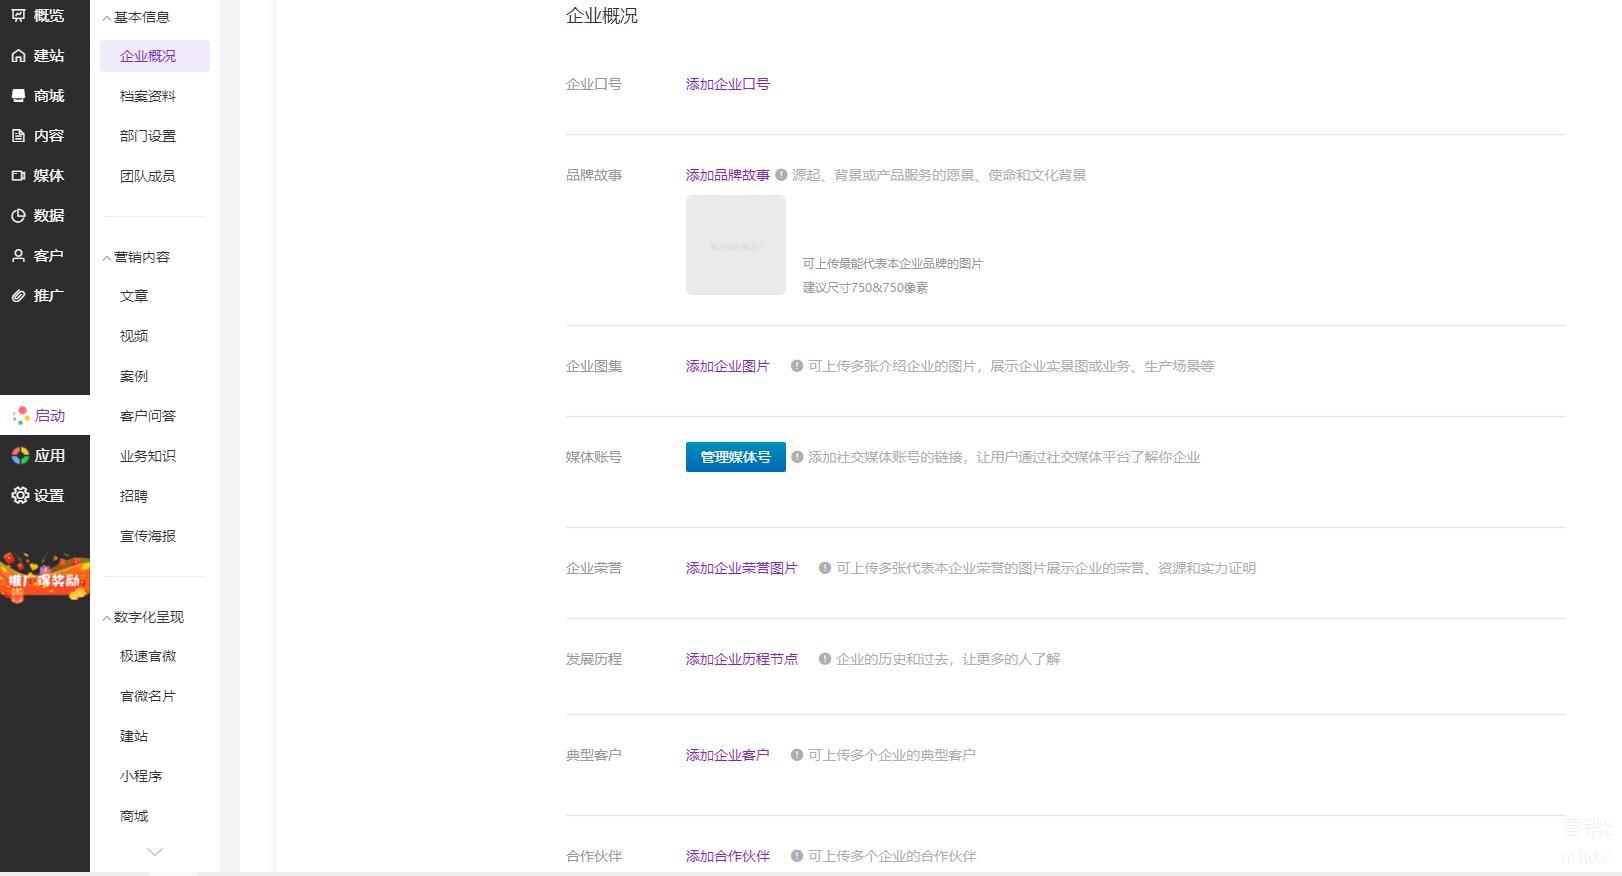This screenshot has height=876, width=1622.
Task: Open the 推广 promotion icon
Action: pyautogui.click(x=19, y=296)
